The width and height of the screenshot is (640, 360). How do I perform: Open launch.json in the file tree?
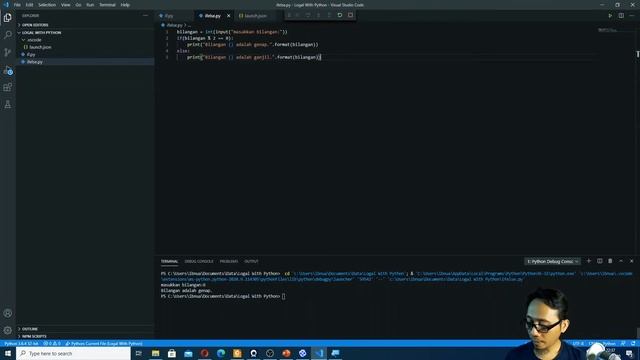(x=85, y=47)
